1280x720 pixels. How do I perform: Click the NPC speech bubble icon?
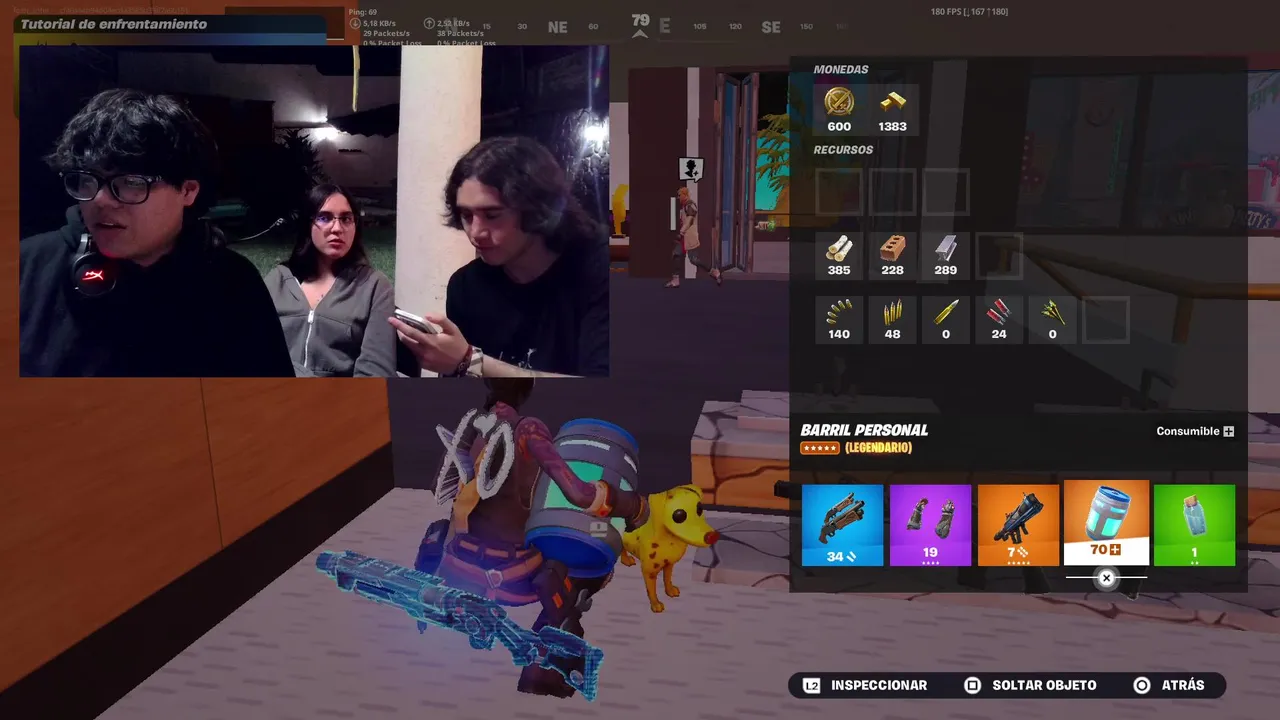coord(691,169)
